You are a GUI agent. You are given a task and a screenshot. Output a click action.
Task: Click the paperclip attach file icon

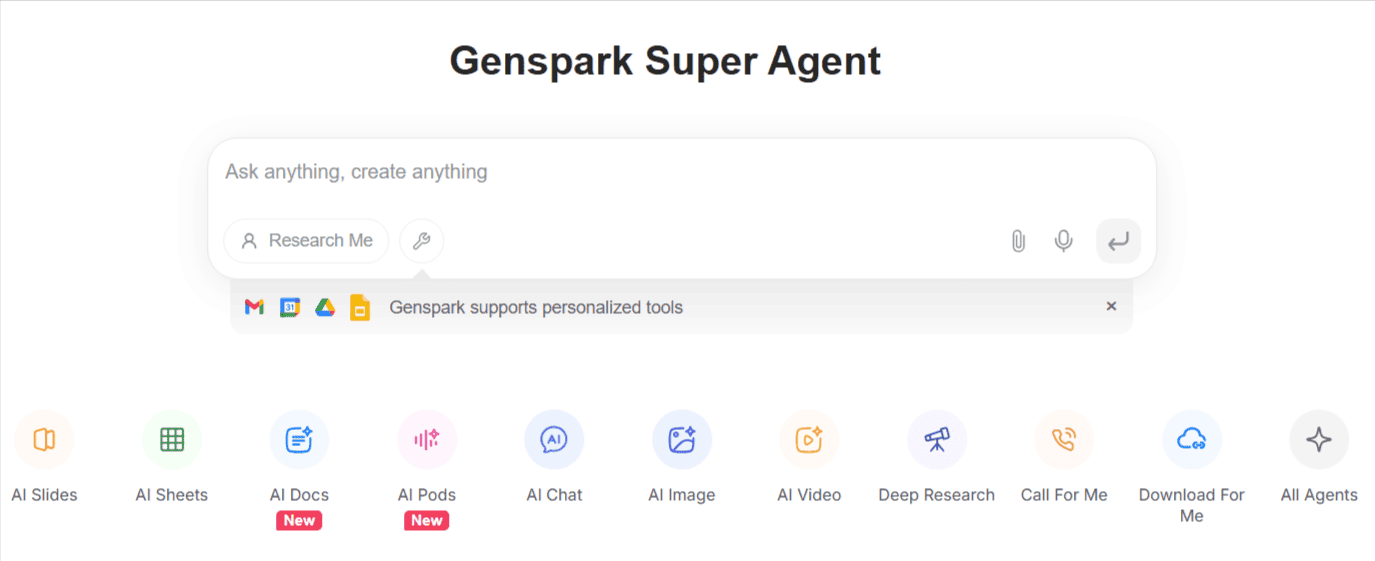(1018, 241)
